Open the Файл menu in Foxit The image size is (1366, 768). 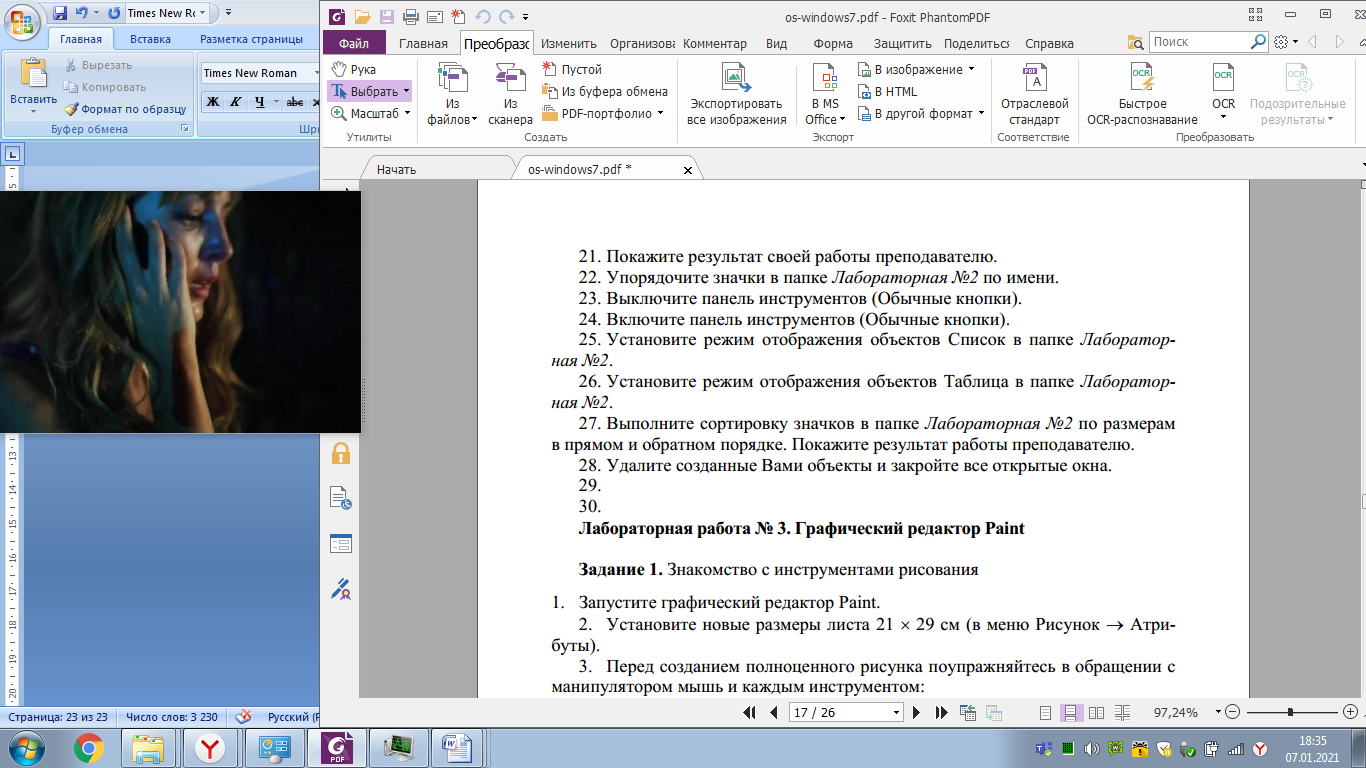tap(354, 43)
